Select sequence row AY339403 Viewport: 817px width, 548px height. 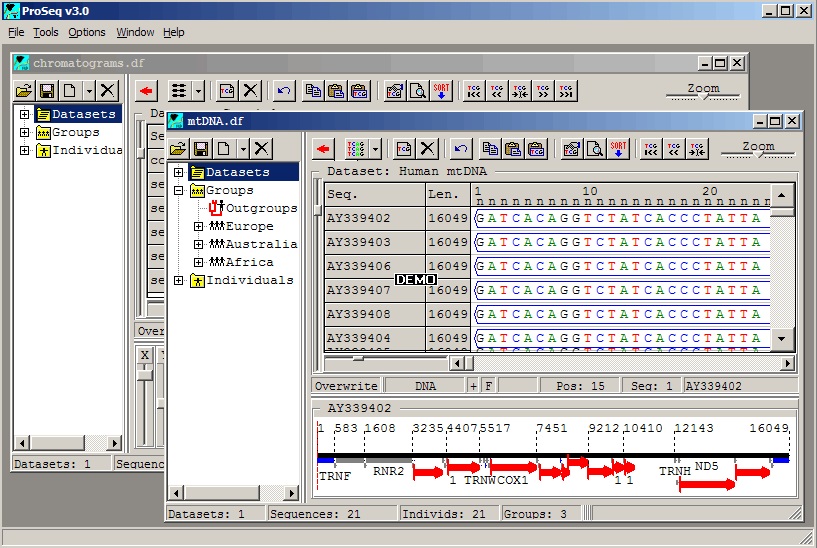359,242
